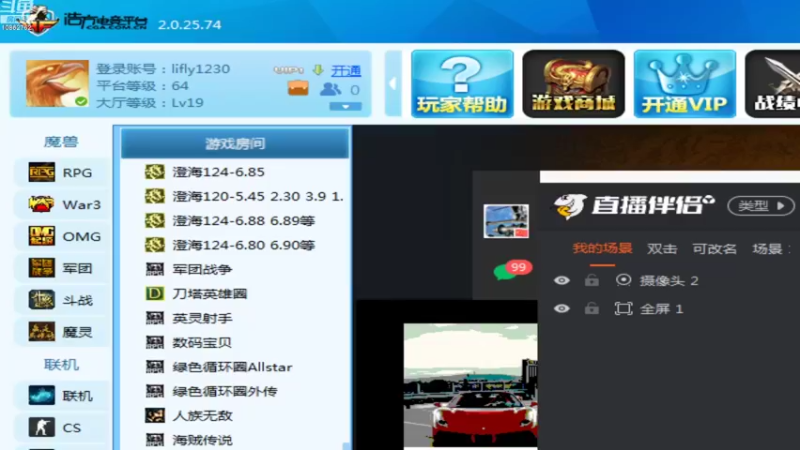Click the 开通 link

click(x=346, y=70)
